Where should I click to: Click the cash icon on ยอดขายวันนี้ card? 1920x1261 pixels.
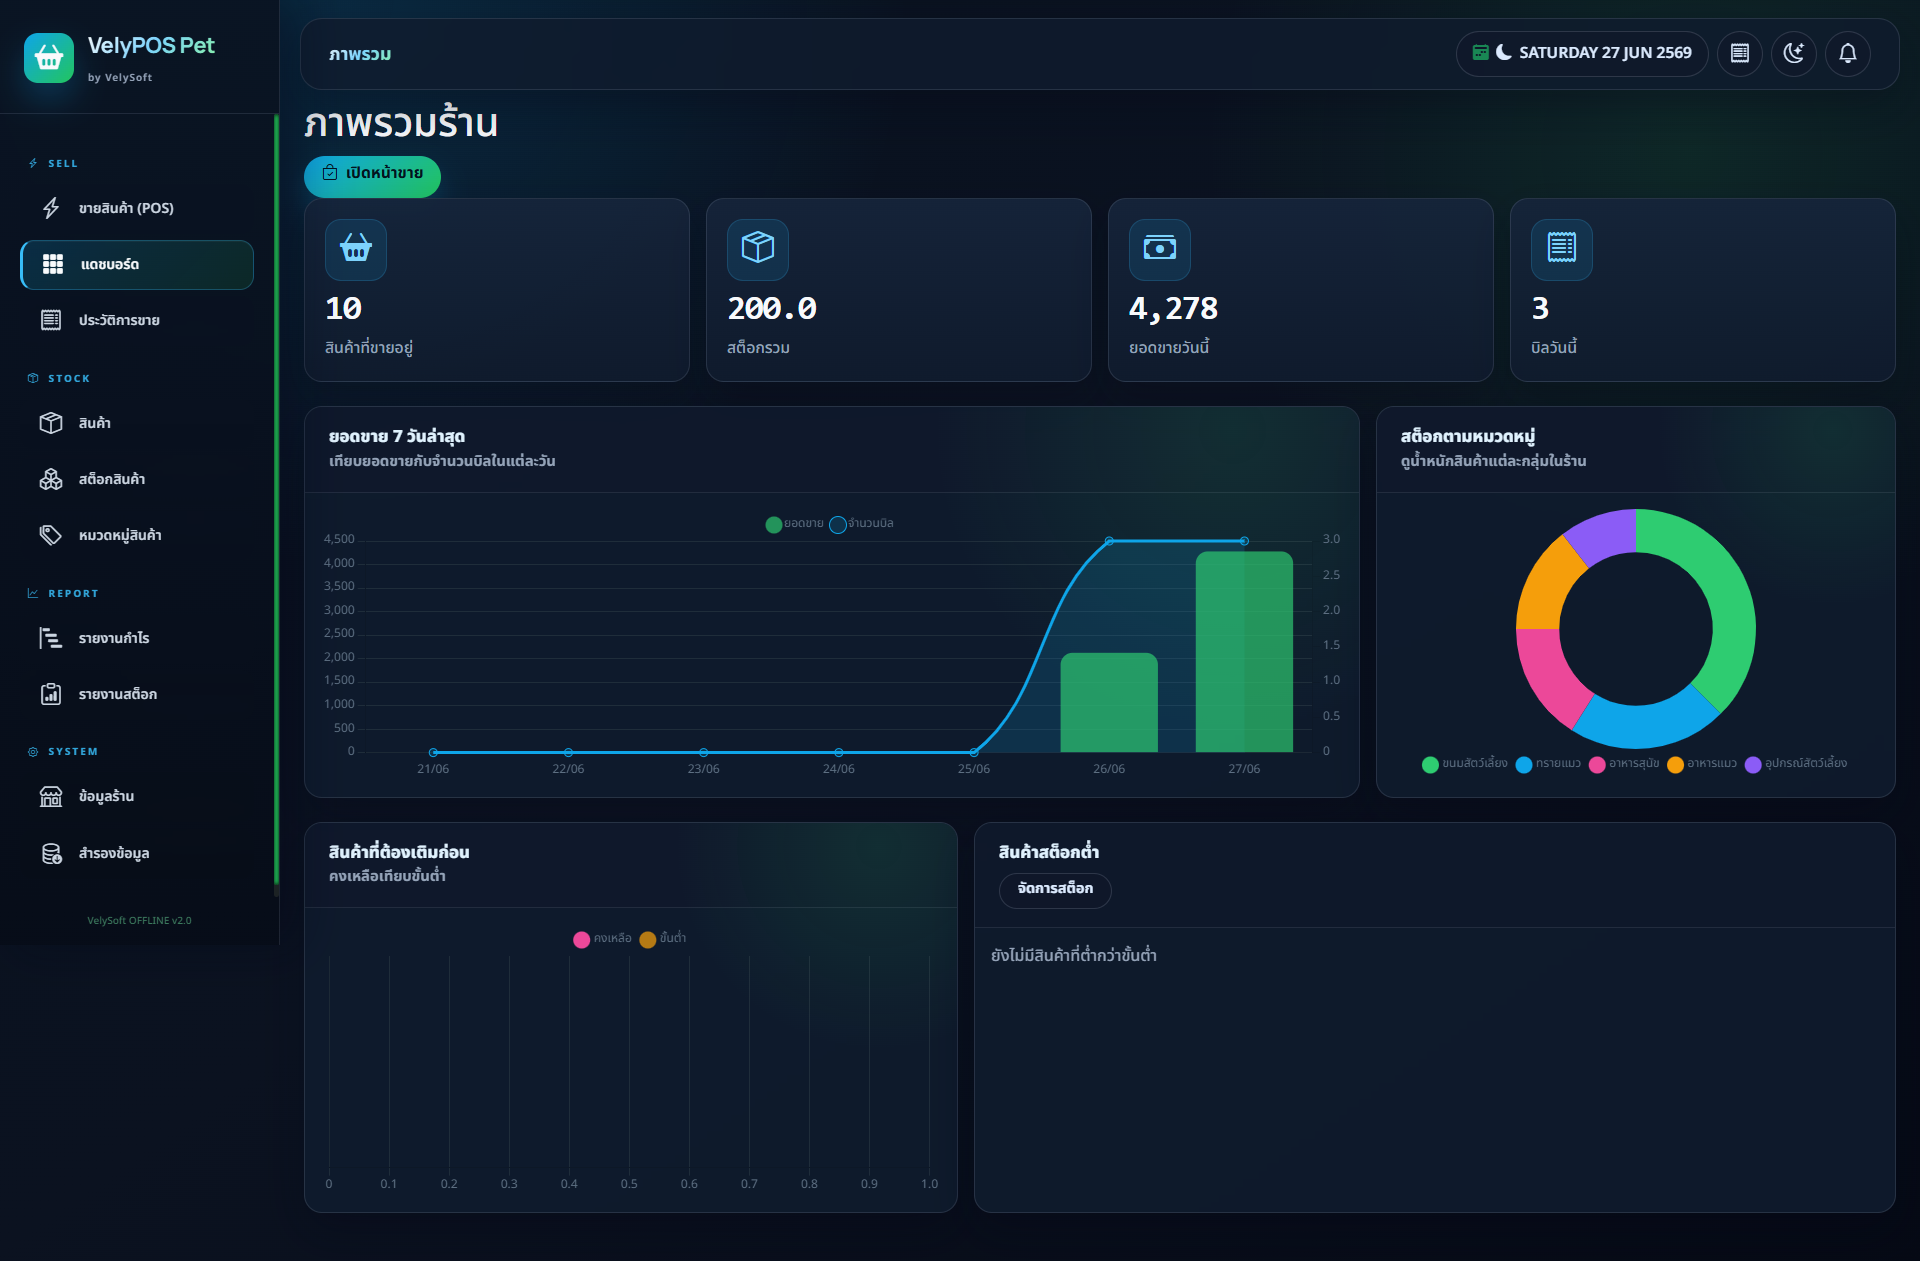(x=1160, y=248)
